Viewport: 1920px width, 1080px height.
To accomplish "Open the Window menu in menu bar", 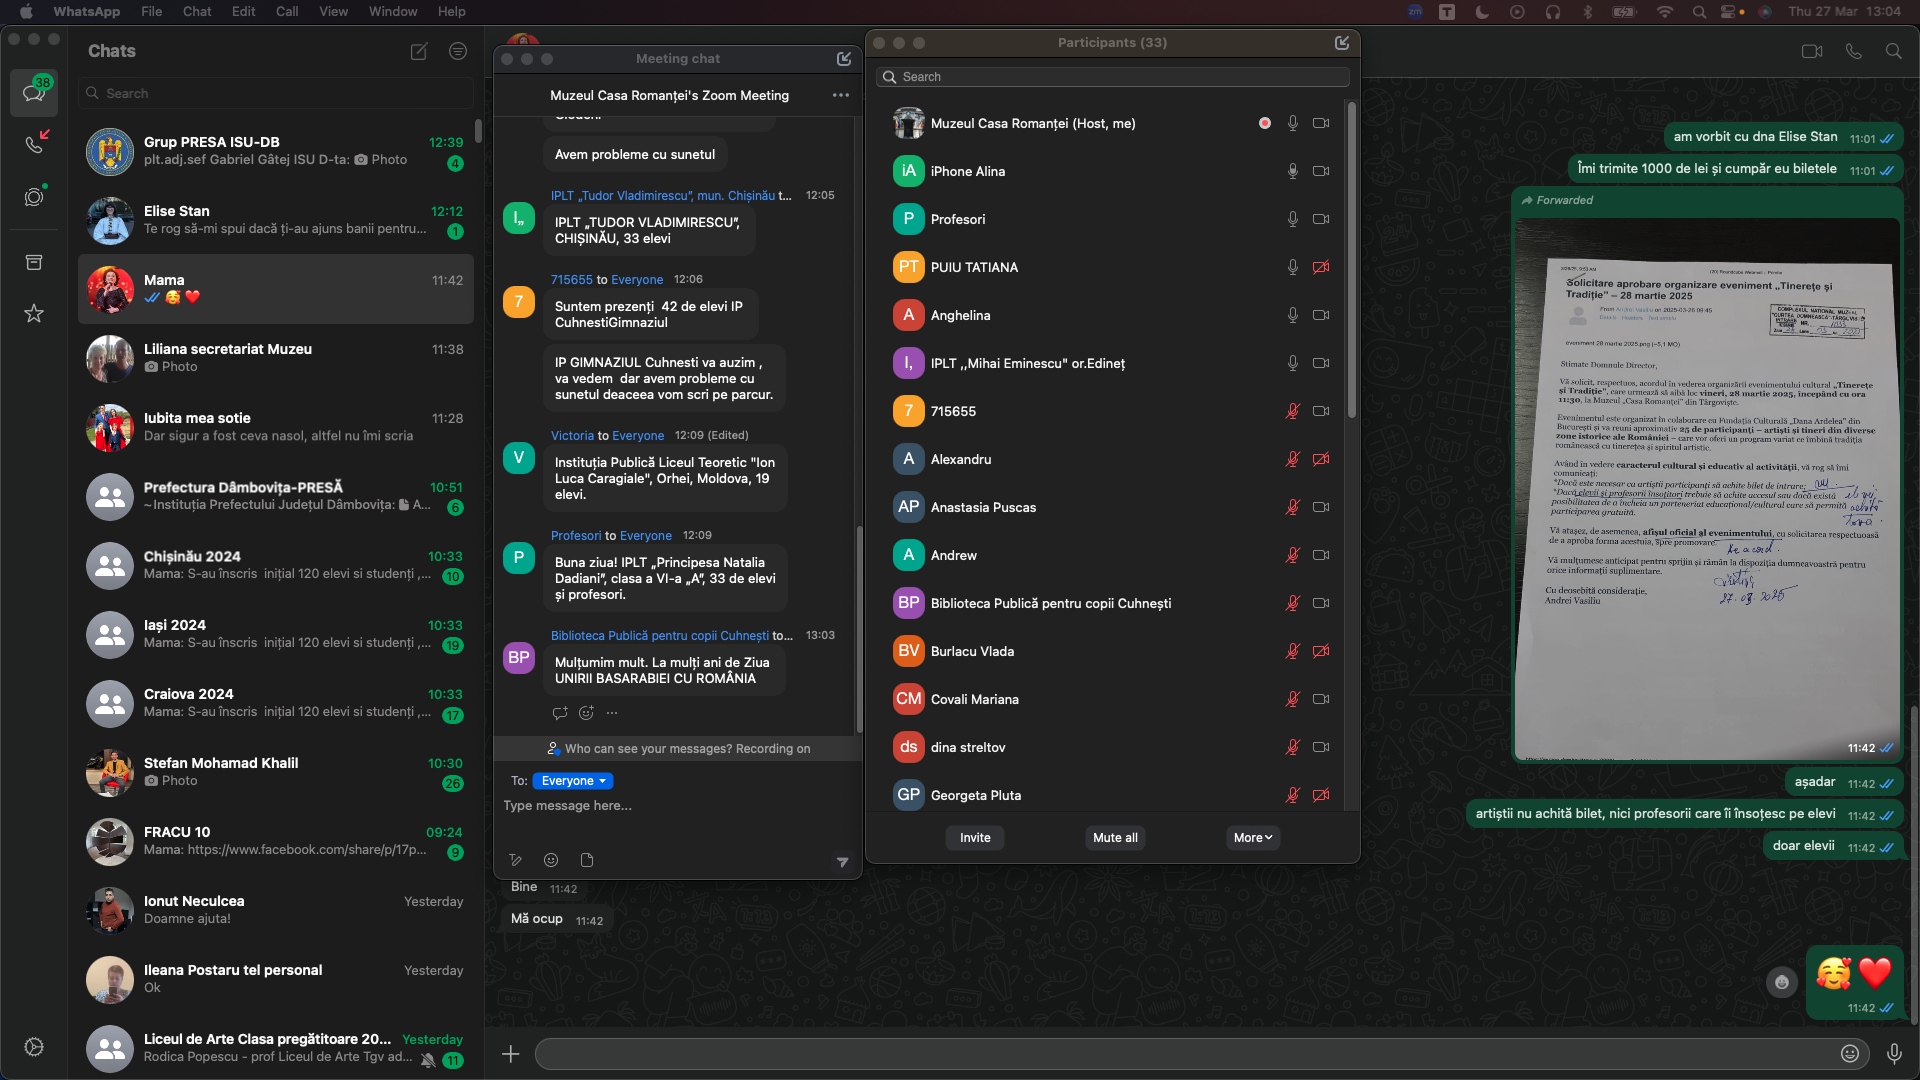I will coord(392,11).
